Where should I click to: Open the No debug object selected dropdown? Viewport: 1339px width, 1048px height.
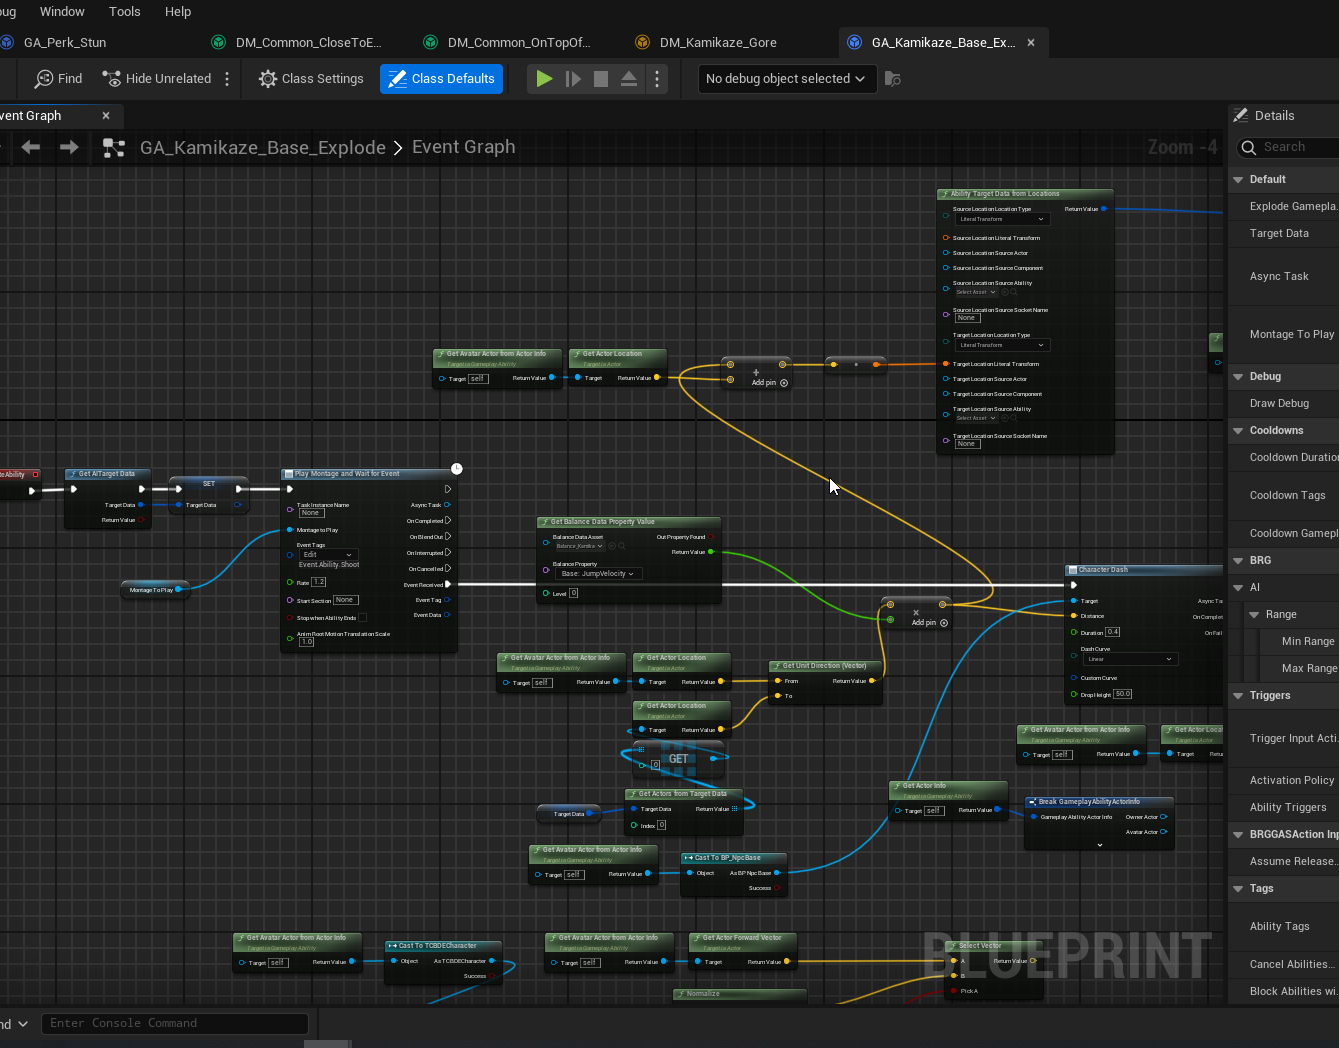787,79
